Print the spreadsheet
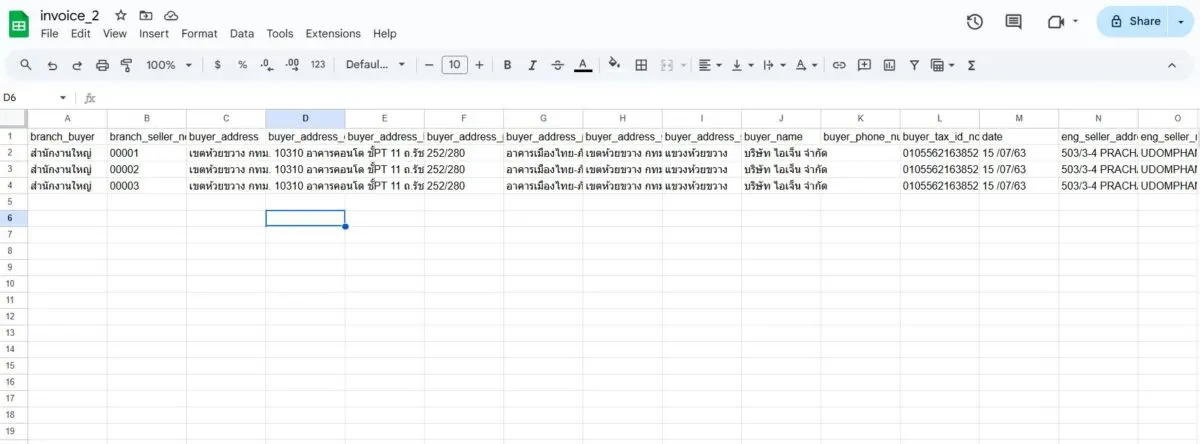This screenshot has width=1200, height=444. (x=101, y=65)
